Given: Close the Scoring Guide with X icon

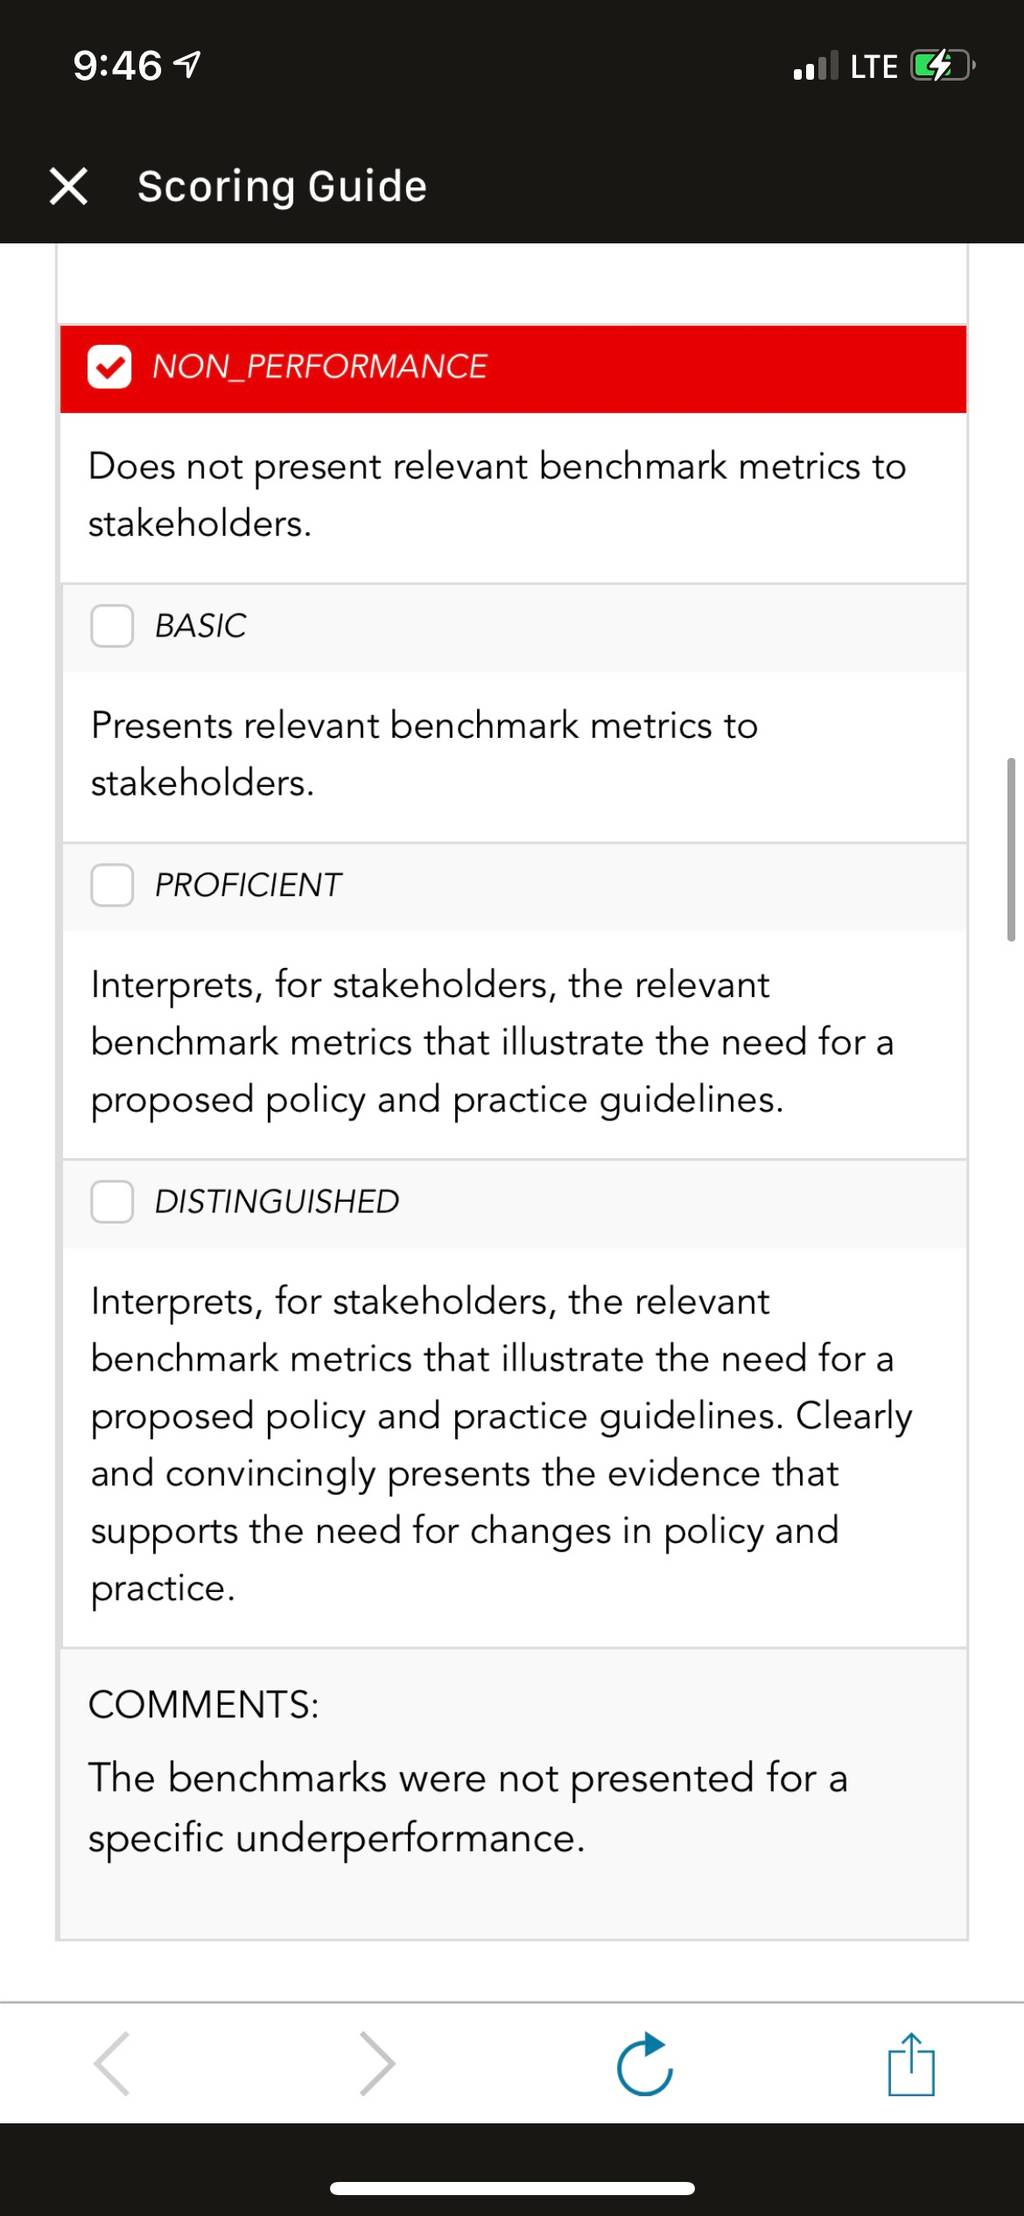Looking at the screenshot, I should [x=68, y=186].
